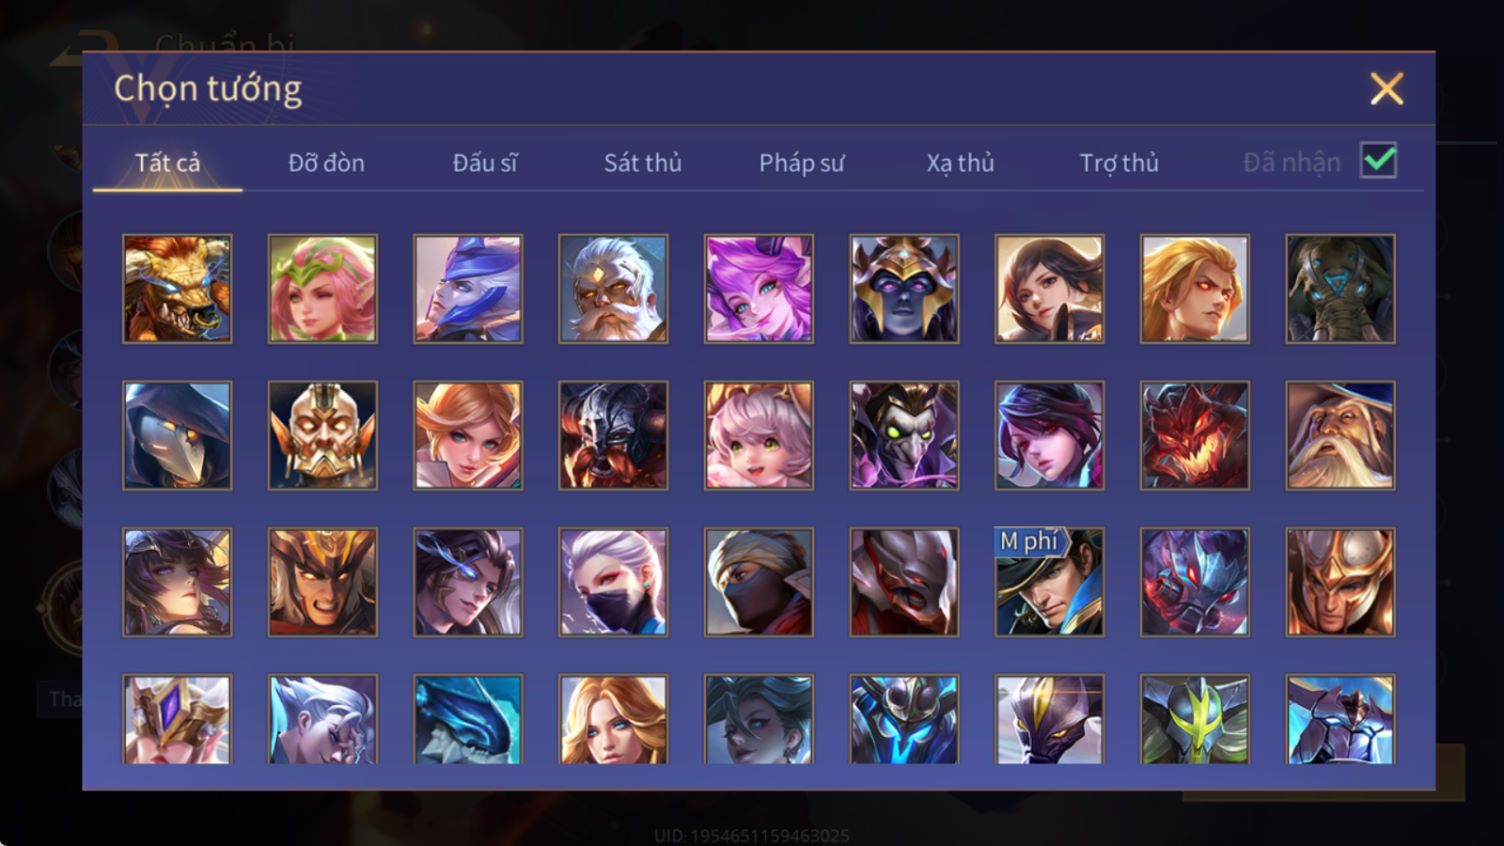Pick the long-bearded wizard in hat
The image size is (1504, 846).
[x=1340, y=435]
